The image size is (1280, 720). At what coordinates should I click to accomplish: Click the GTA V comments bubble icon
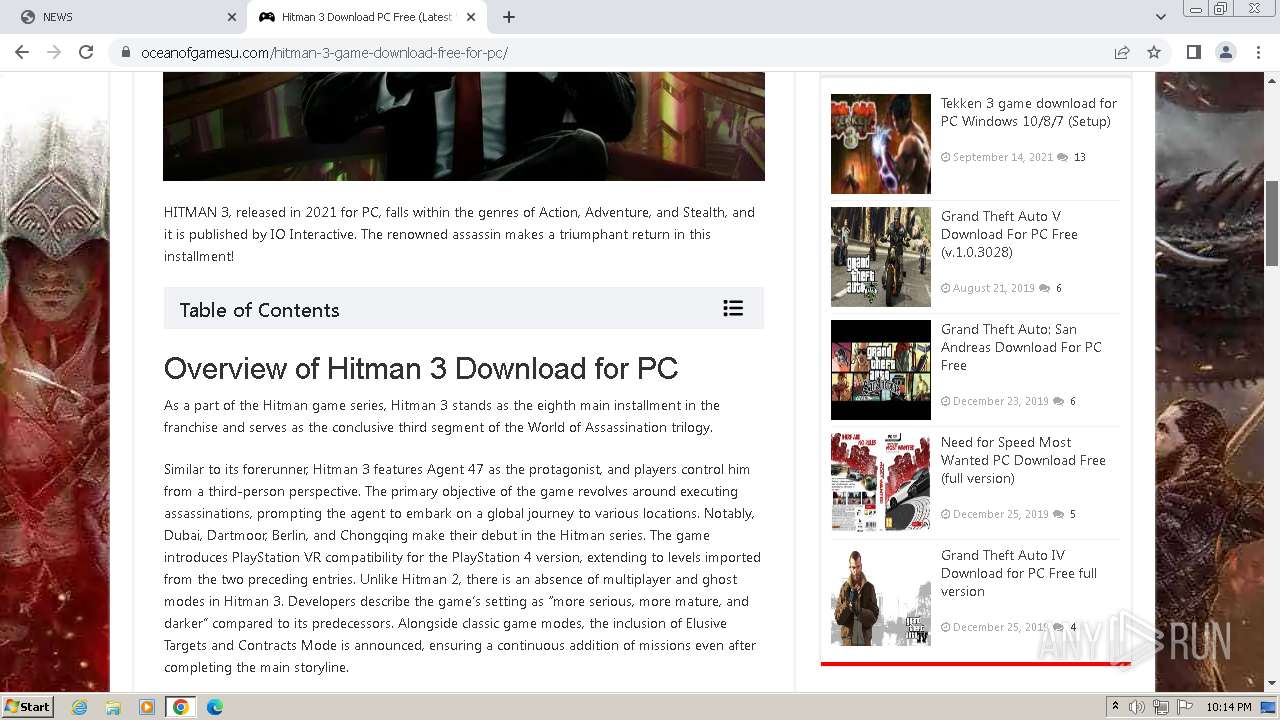(x=1044, y=288)
